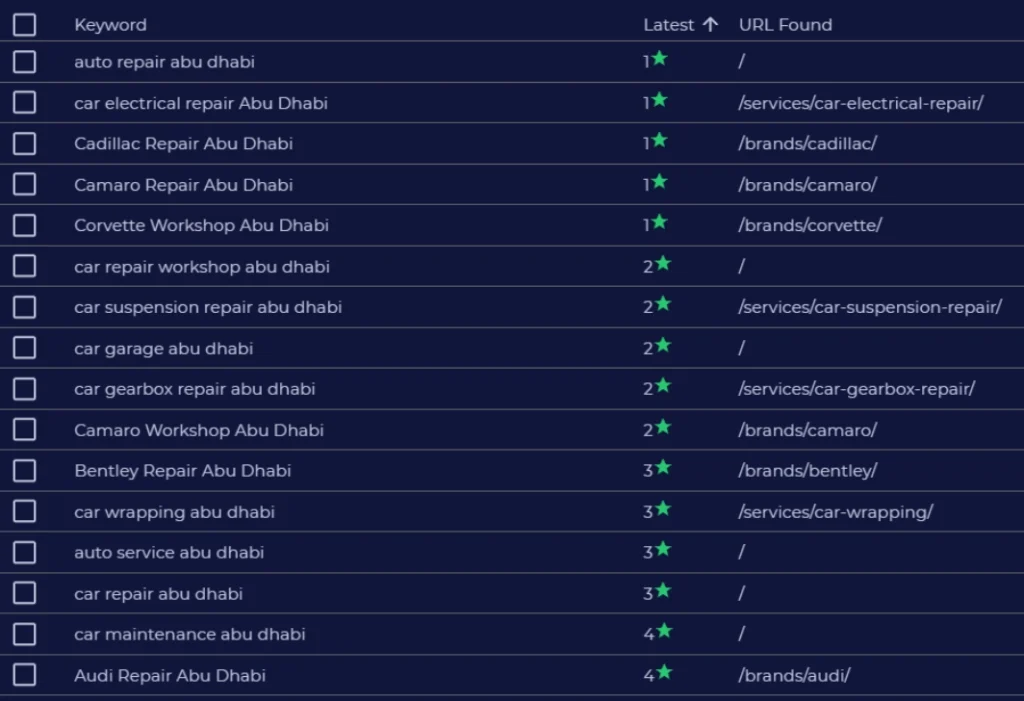The width and height of the screenshot is (1024, 701).
Task: Click the star icon for Cadillac Repair Abu Dhabi
Action: 659,141
